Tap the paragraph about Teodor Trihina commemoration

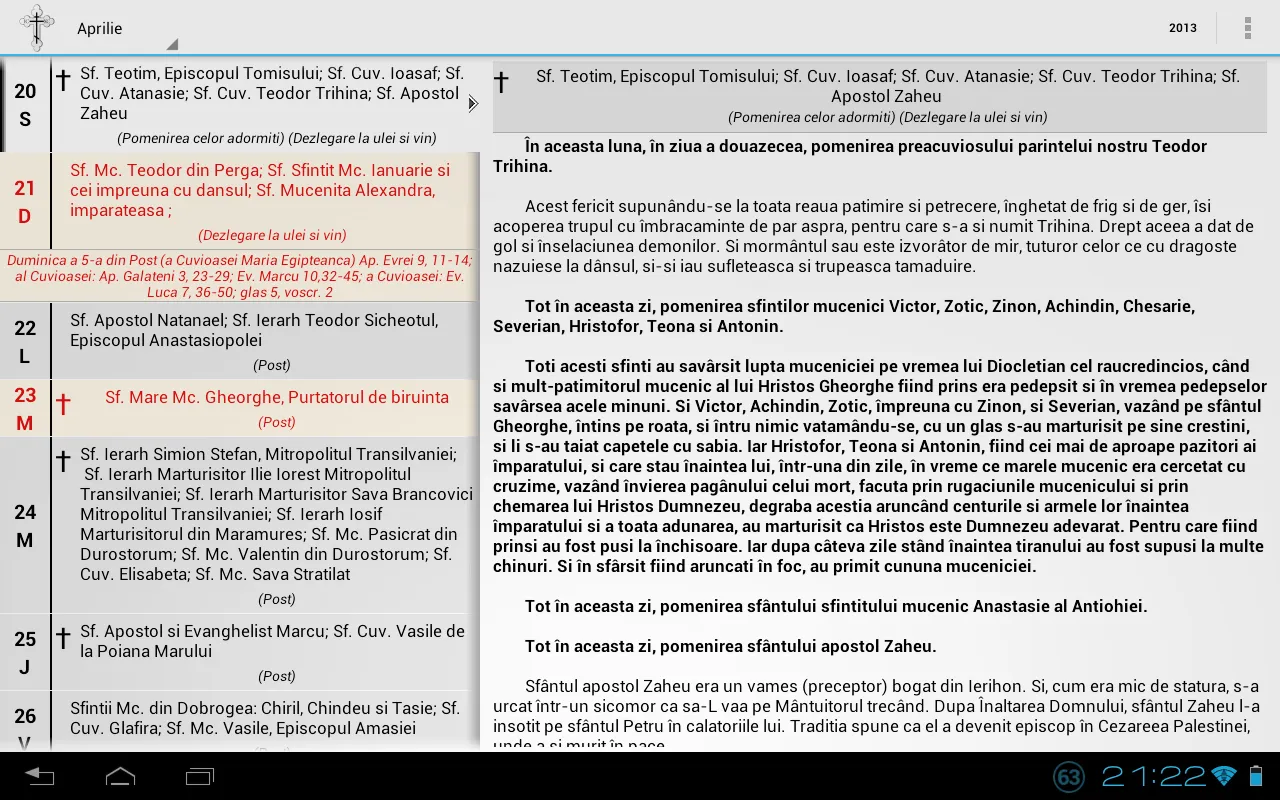click(850, 156)
